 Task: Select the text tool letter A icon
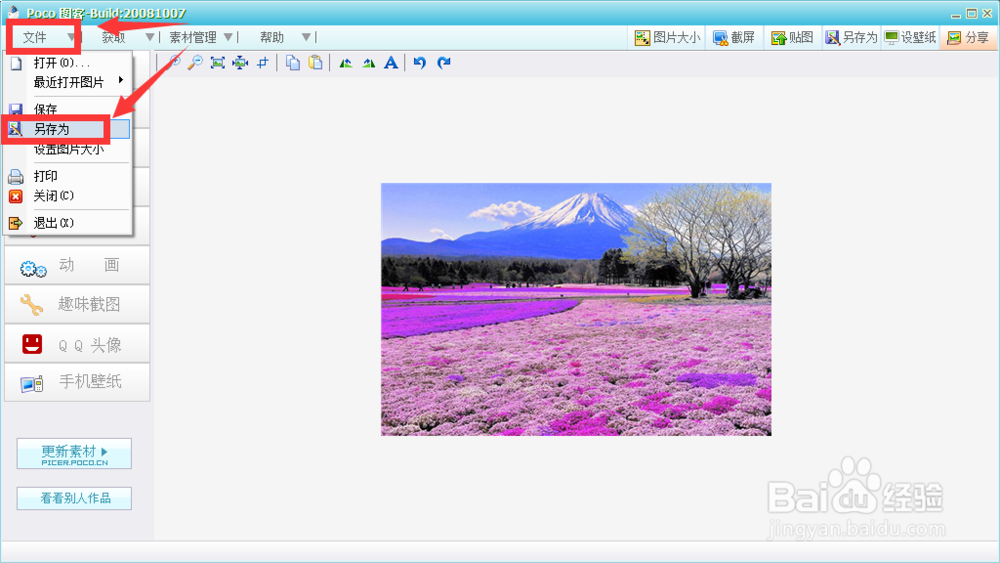point(391,62)
